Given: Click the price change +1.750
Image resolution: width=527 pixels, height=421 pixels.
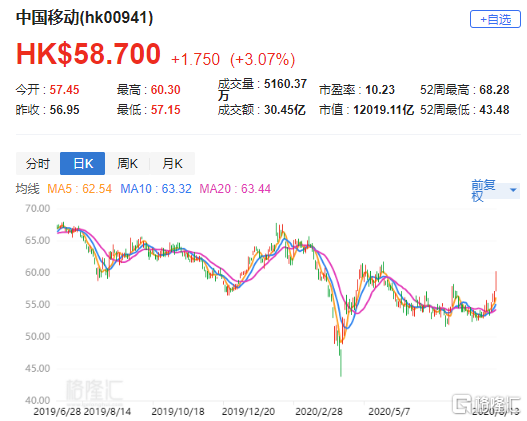Looking at the screenshot, I should (195, 59).
